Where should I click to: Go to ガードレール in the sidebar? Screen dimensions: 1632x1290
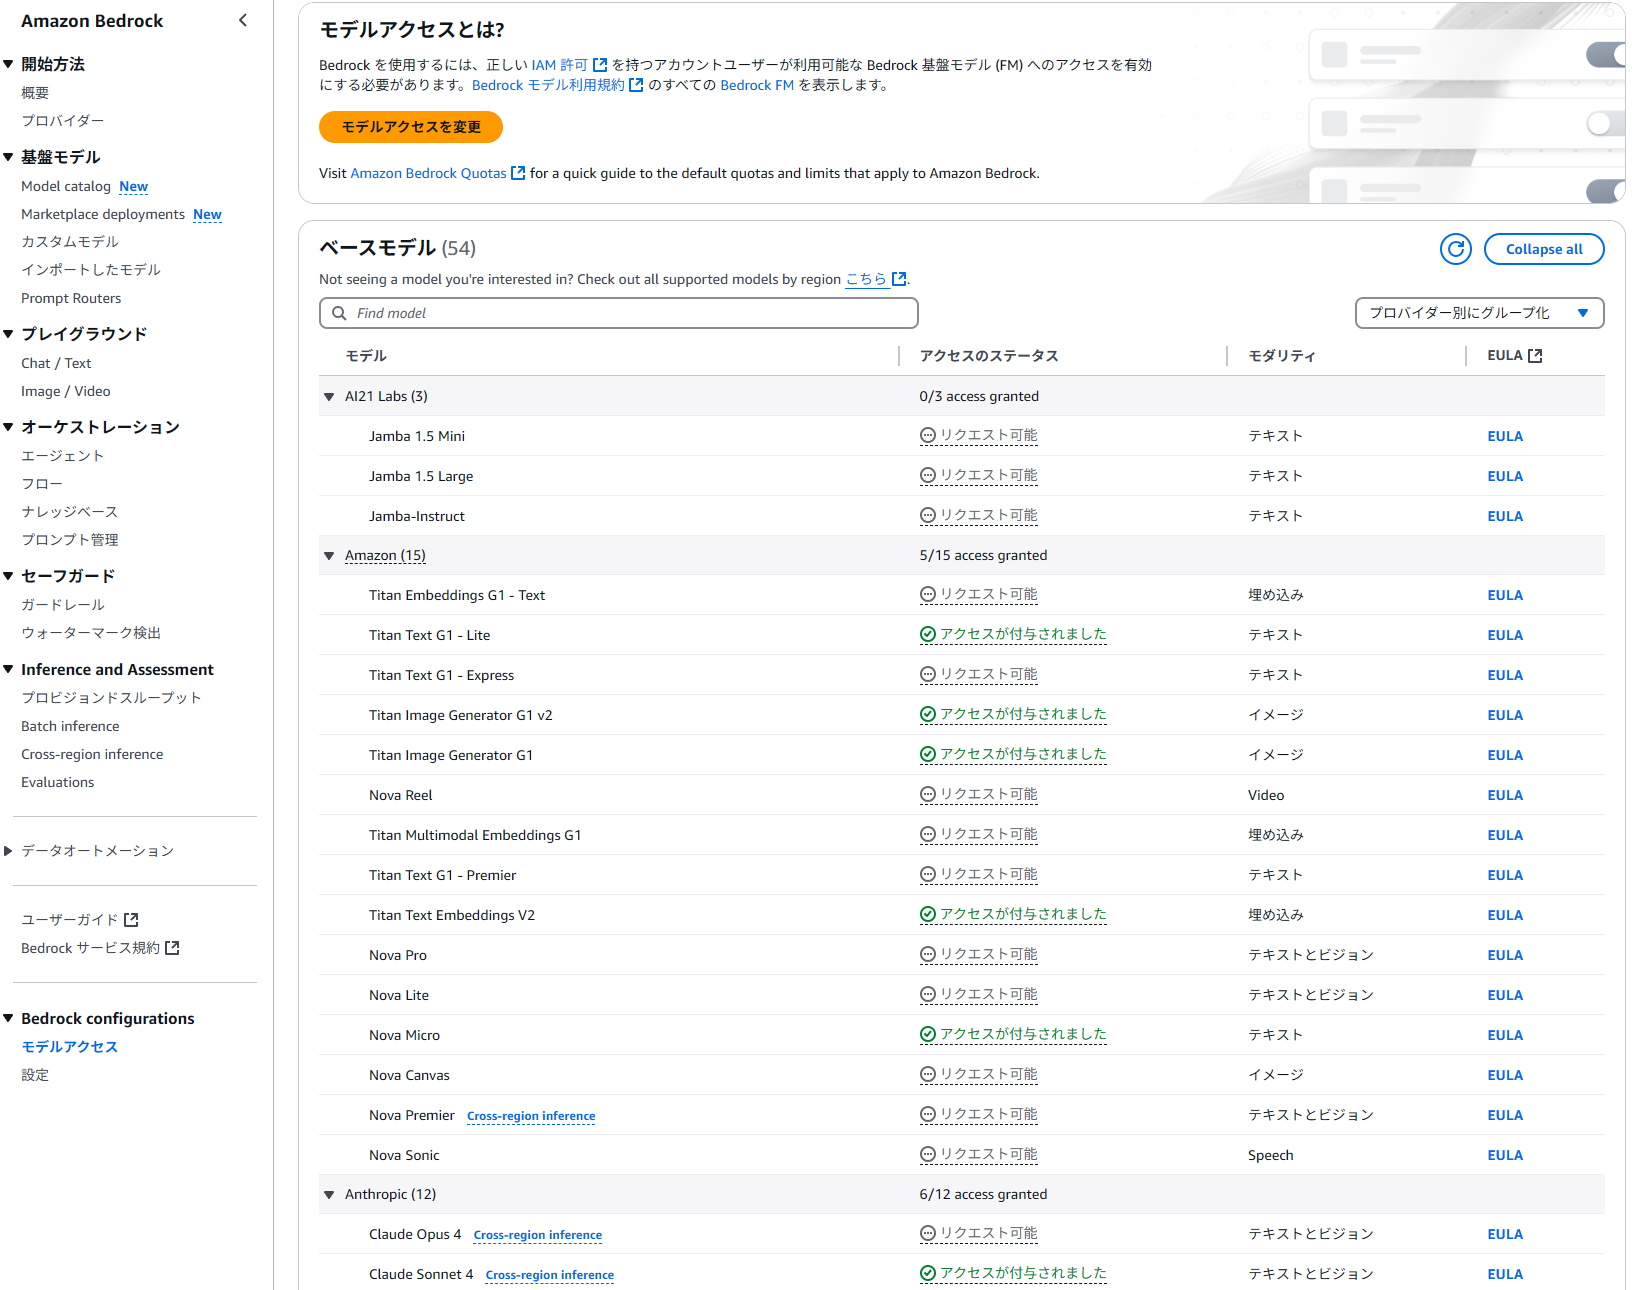(x=63, y=605)
